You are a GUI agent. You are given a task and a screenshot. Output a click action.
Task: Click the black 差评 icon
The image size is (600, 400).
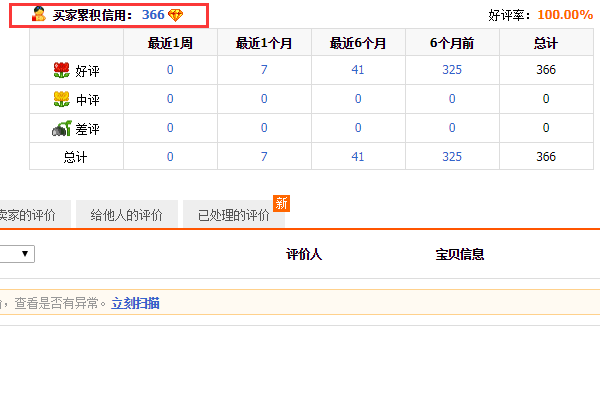[x=62, y=128]
